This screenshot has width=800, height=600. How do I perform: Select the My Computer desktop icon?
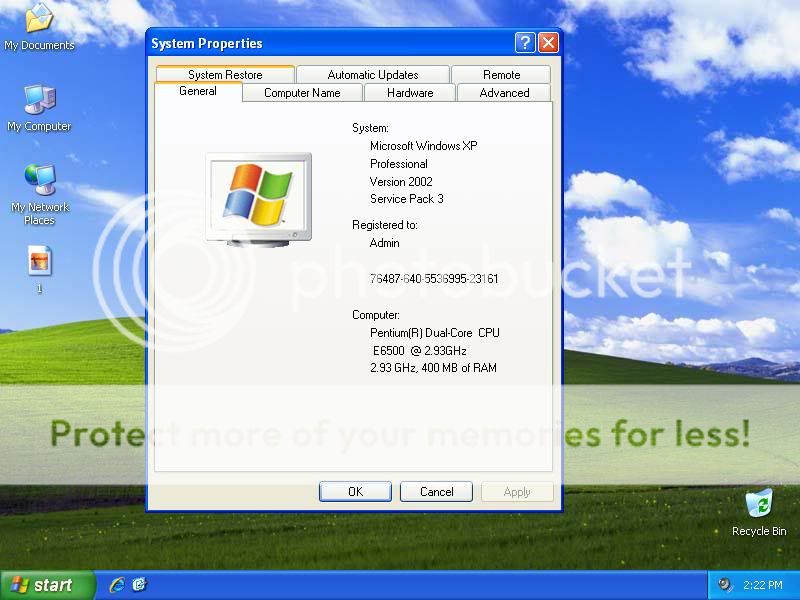pos(39,108)
